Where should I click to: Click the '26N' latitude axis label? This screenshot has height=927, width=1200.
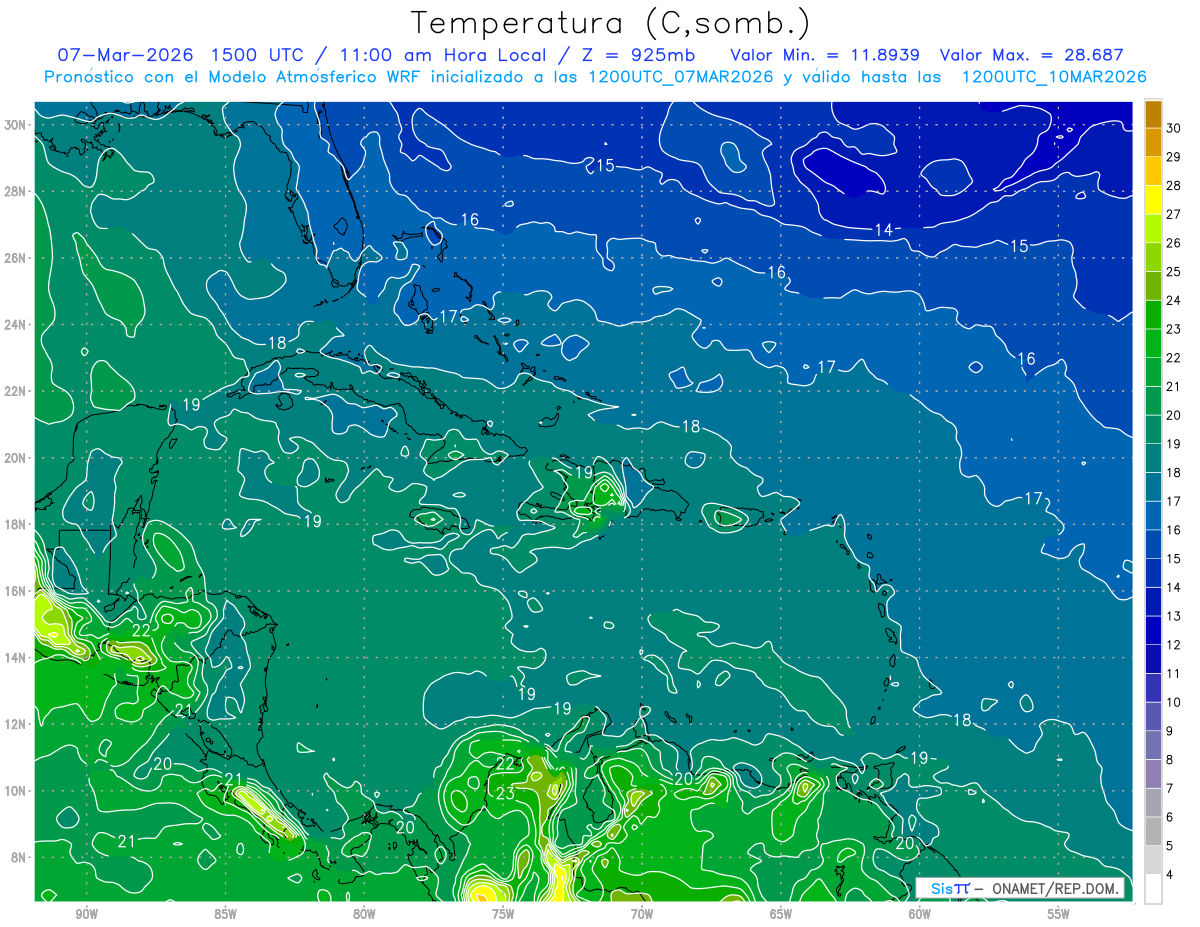point(16,258)
